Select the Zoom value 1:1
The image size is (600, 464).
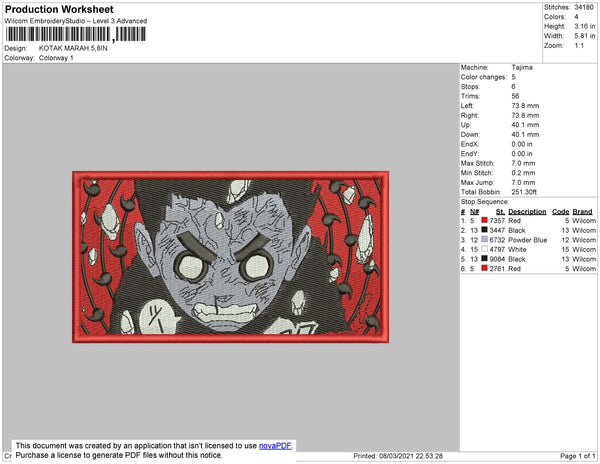pyautogui.click(x=579, y=46)
